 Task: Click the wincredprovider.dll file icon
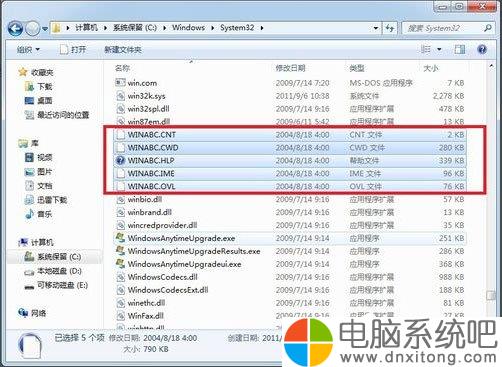click(x=120, y=225)
